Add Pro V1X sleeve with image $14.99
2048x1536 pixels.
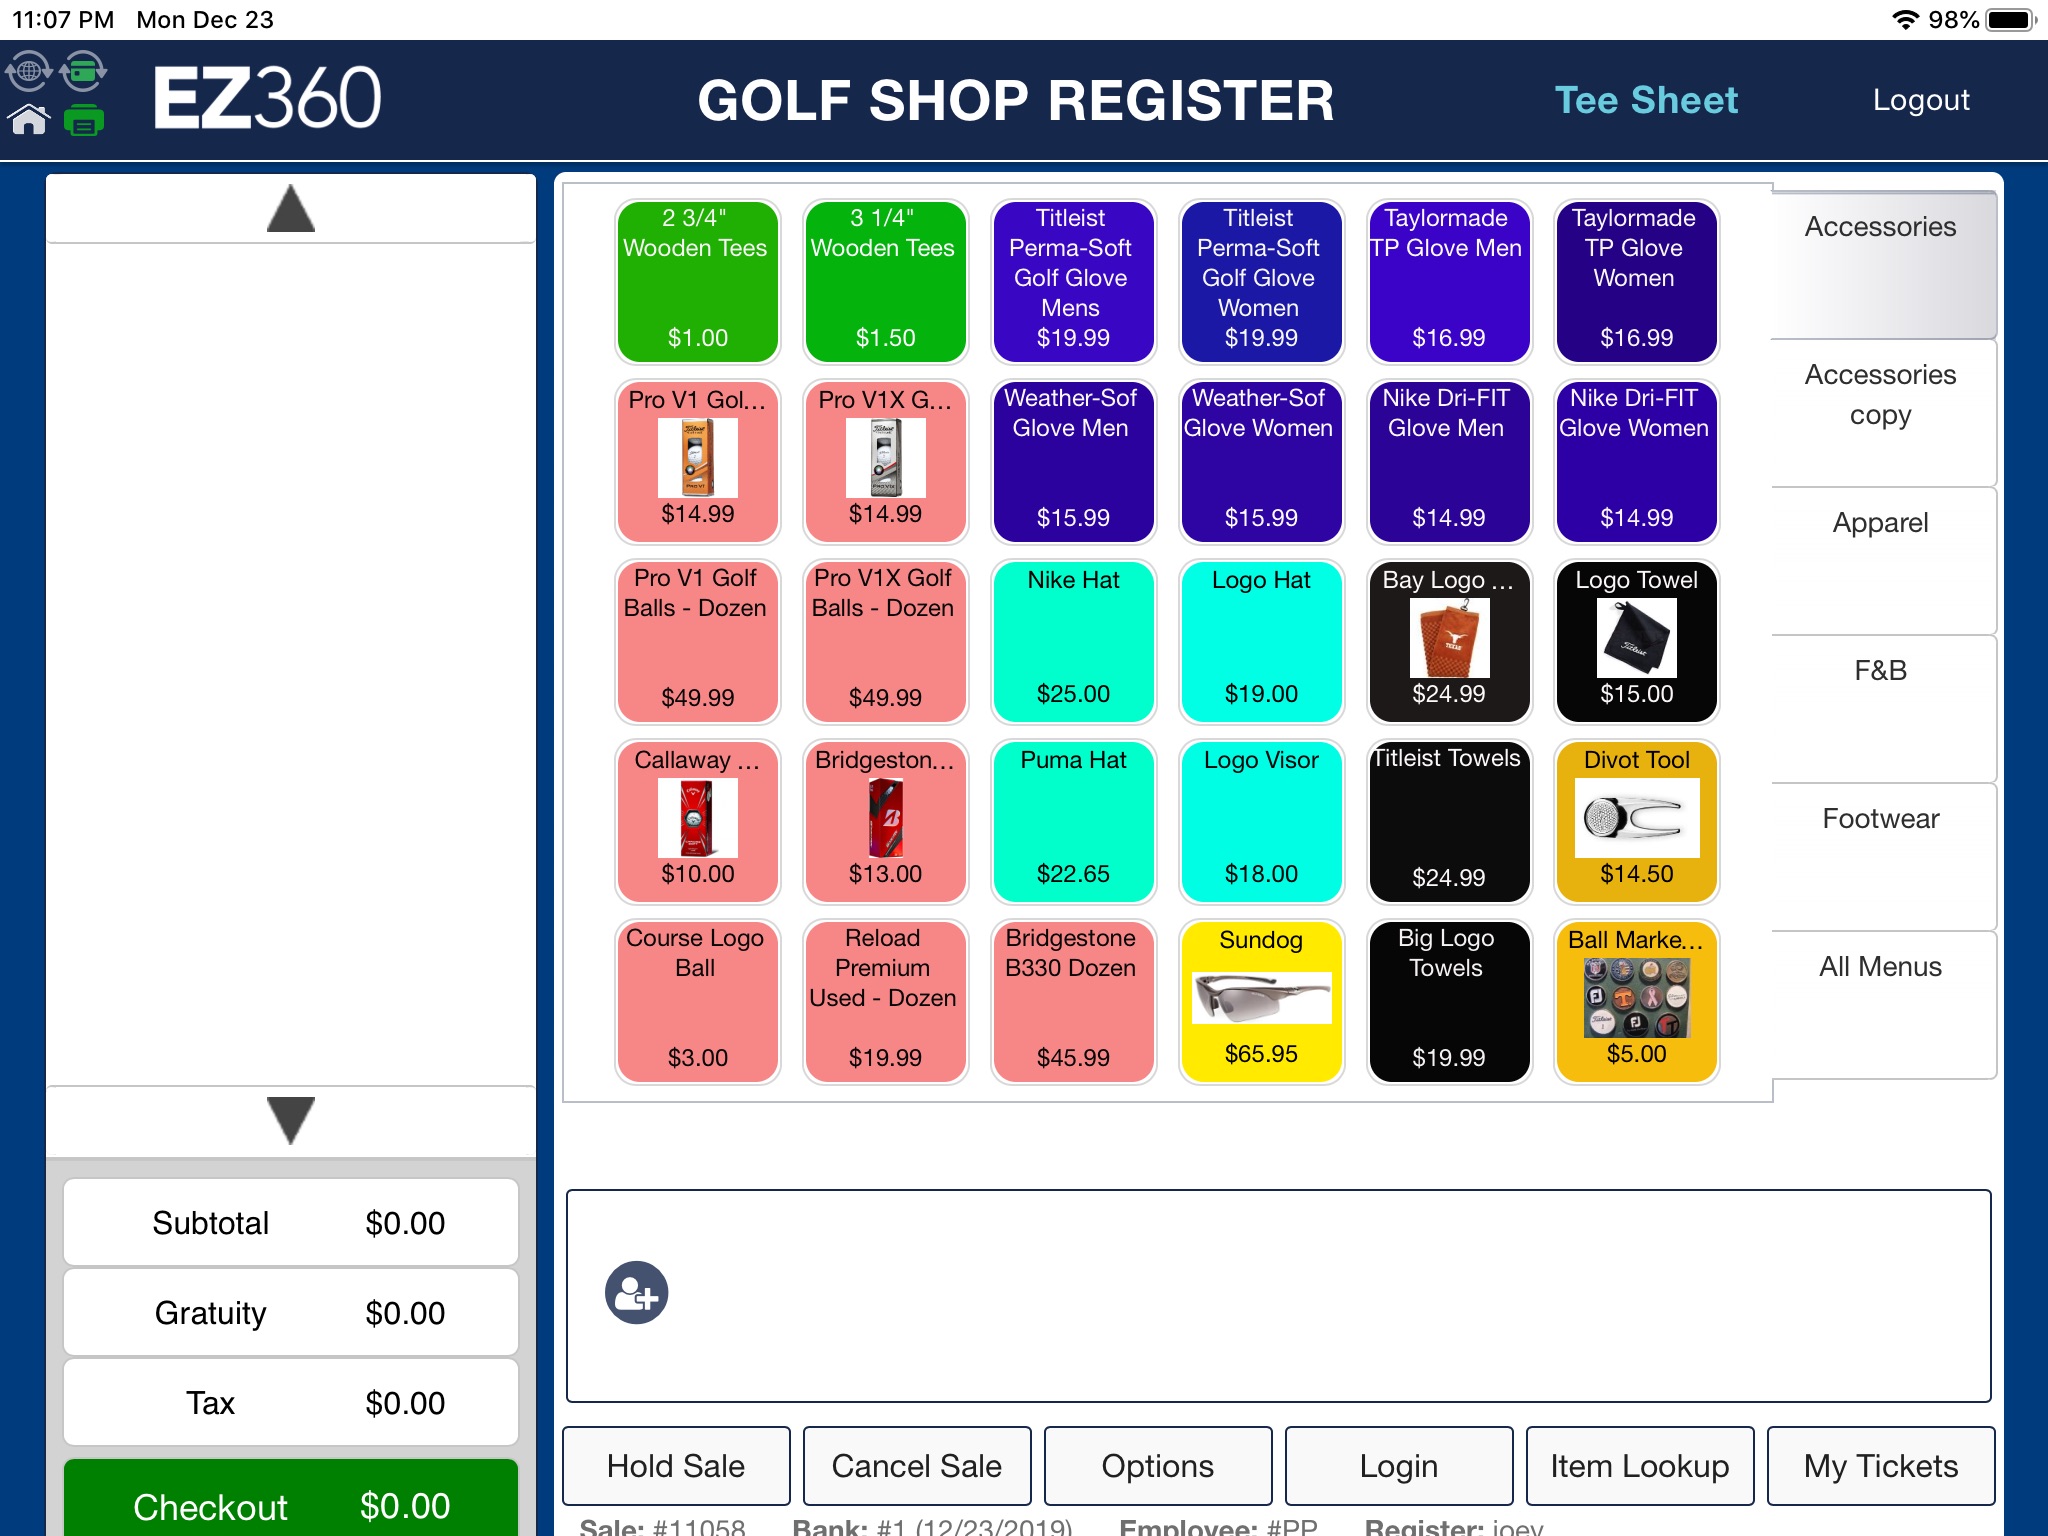coord(885,461)
